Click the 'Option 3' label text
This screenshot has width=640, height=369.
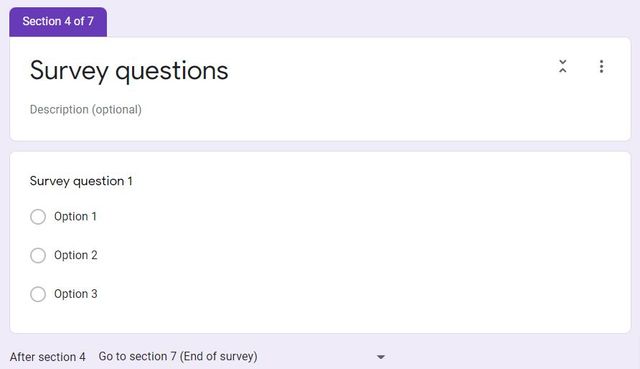[x=76, y=294]
